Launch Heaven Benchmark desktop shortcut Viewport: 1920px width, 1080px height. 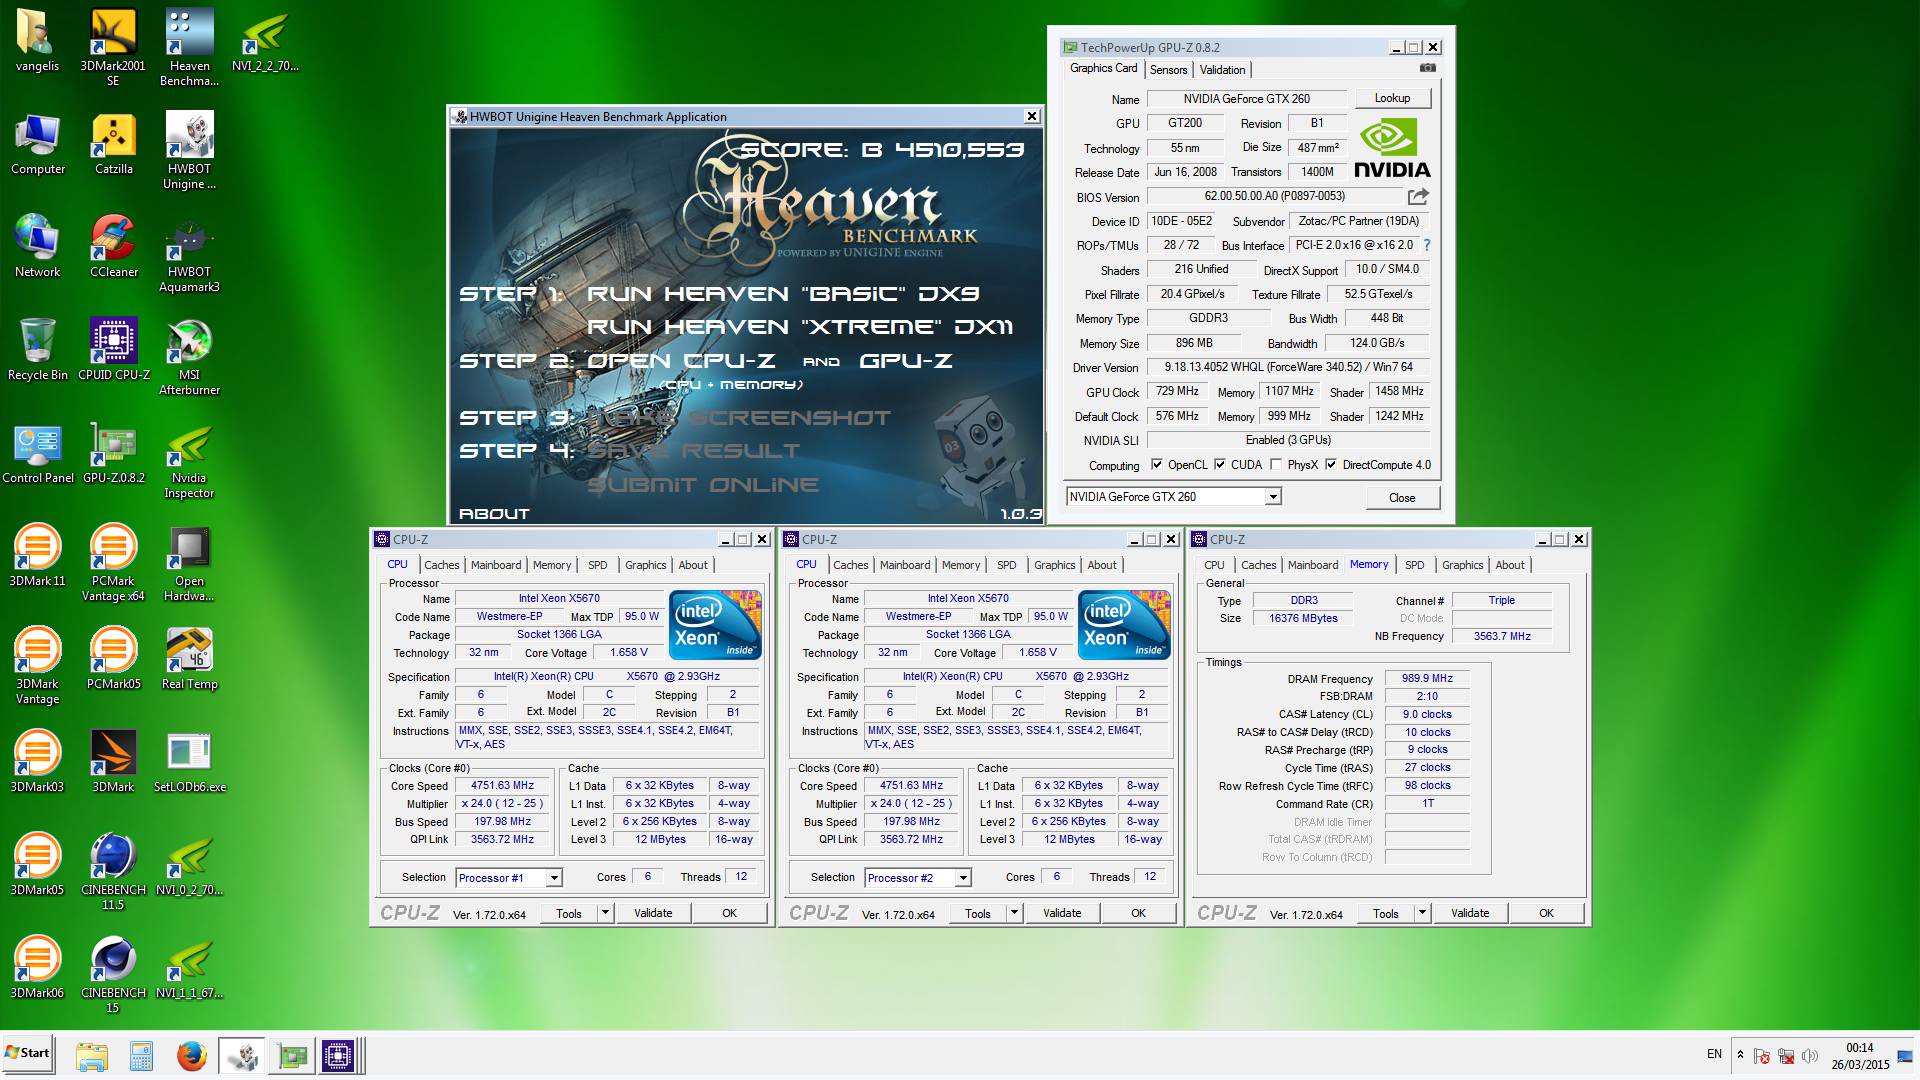click(x=189, y=48)
